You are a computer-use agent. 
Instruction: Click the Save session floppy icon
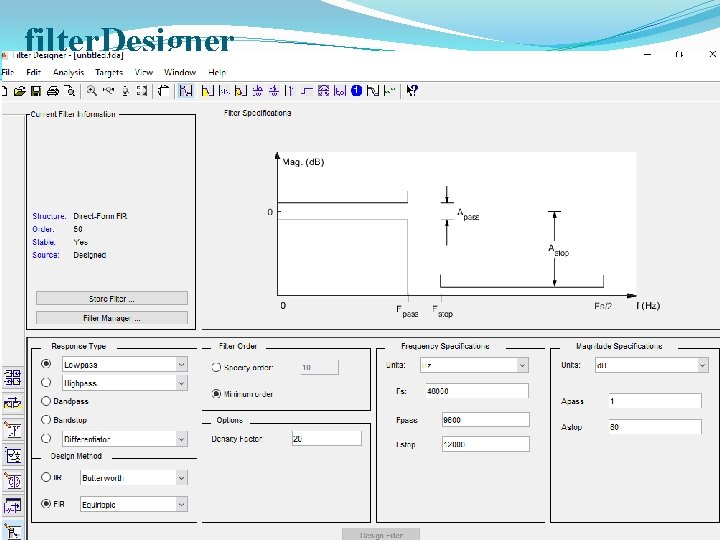pos(36,91)
